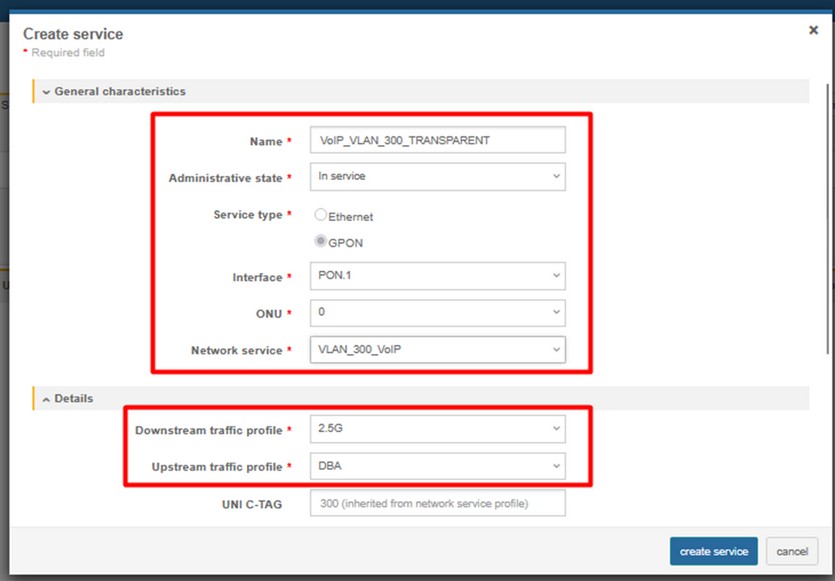Select the GPON service type

(321, 242)
